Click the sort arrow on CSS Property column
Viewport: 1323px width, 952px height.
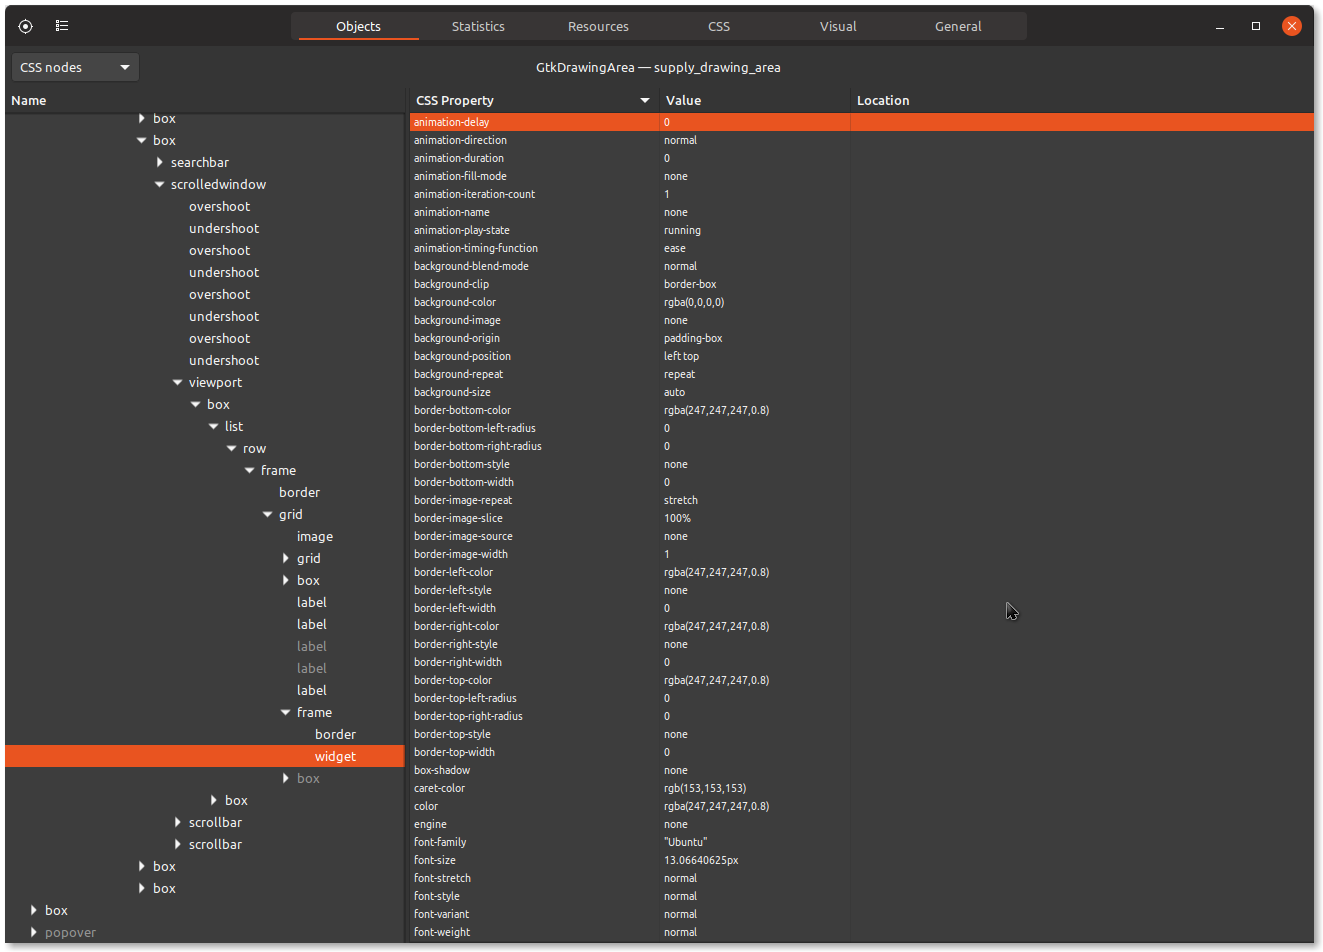point(645,100)
